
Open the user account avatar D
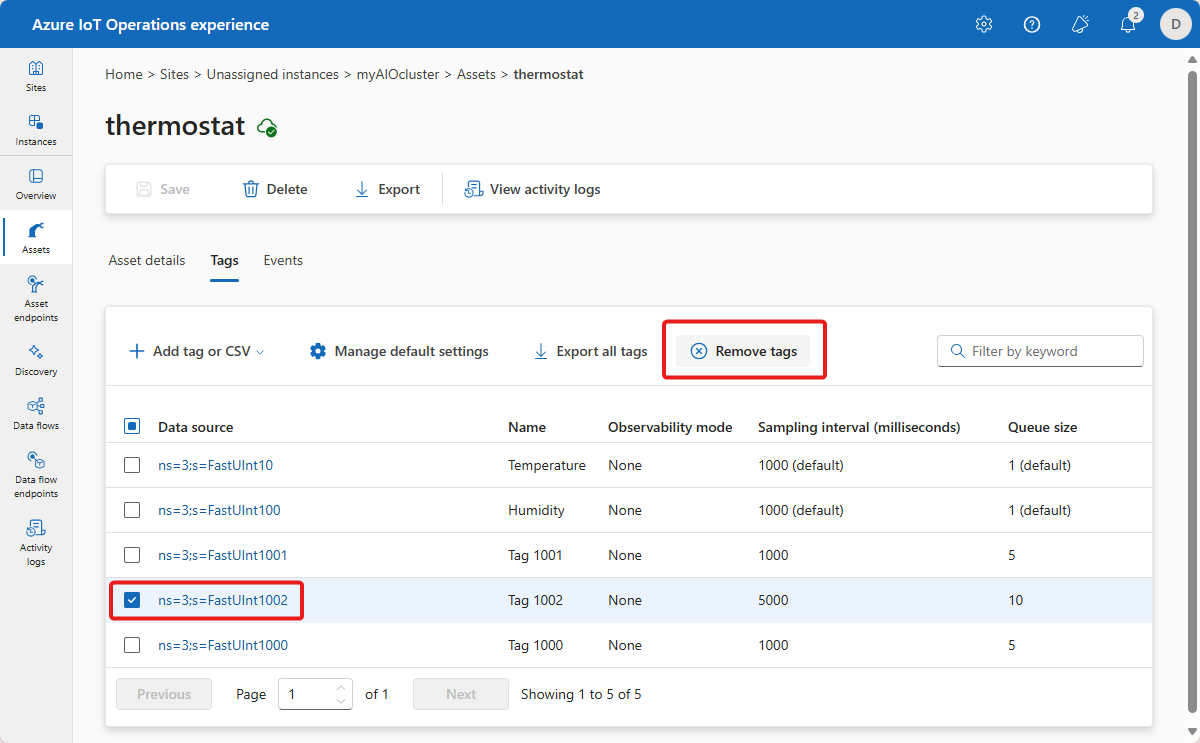pos(1175,24)
